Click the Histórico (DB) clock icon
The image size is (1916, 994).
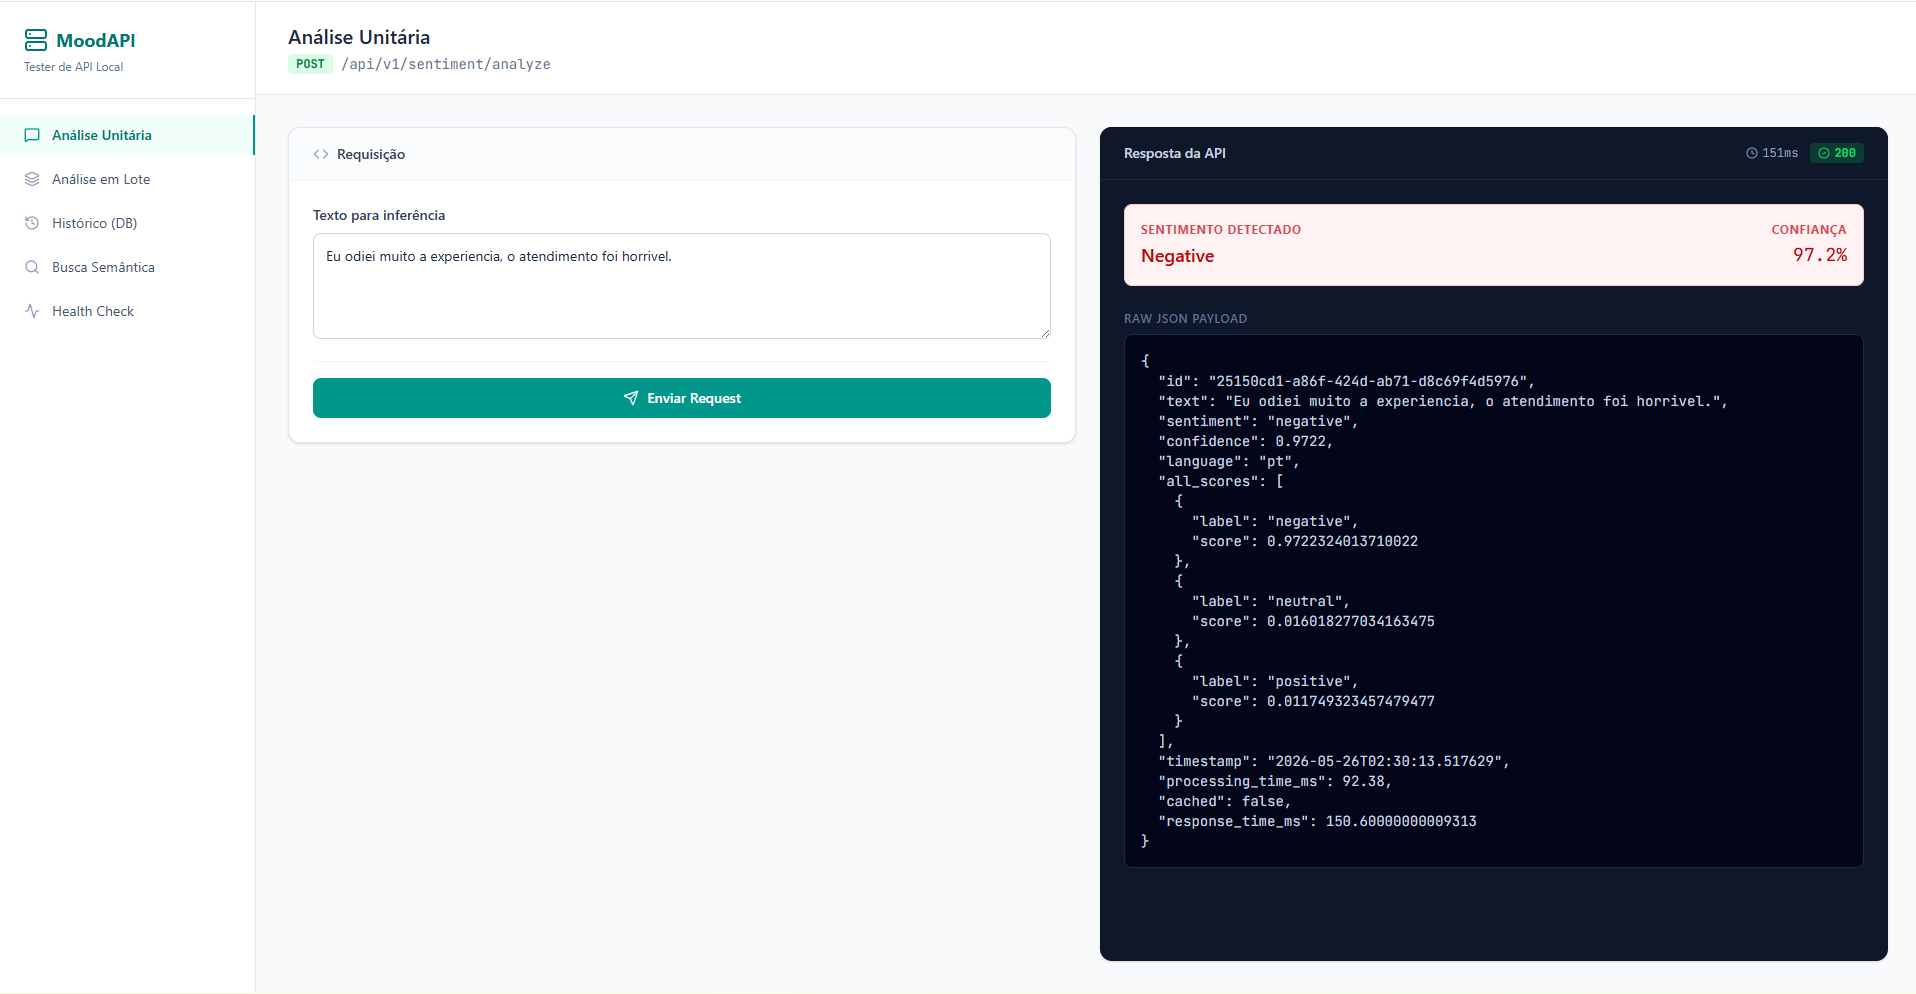tap(32, 223)
